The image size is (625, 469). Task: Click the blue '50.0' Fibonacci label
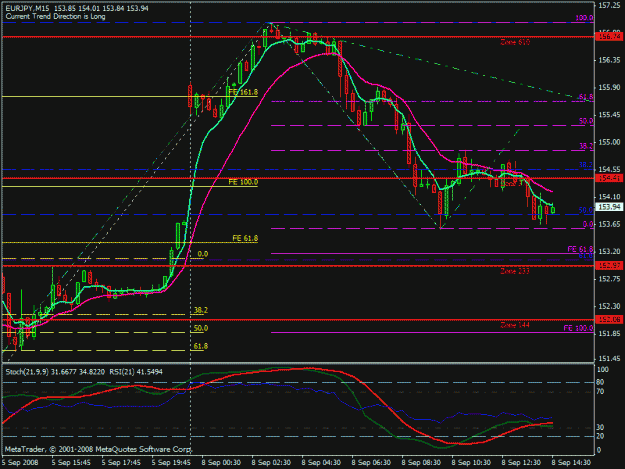tap(586, 210)
